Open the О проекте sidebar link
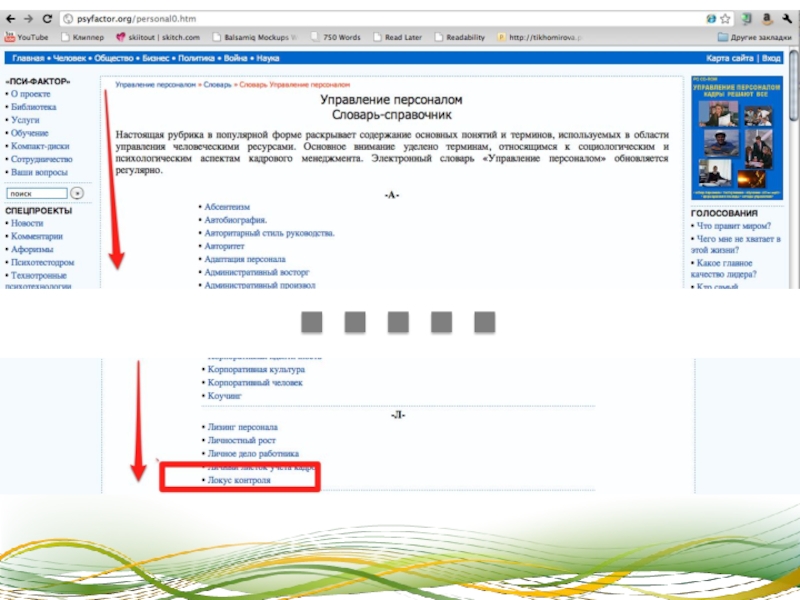The height and width of the screenshot is (600, 800). [31, 94]
